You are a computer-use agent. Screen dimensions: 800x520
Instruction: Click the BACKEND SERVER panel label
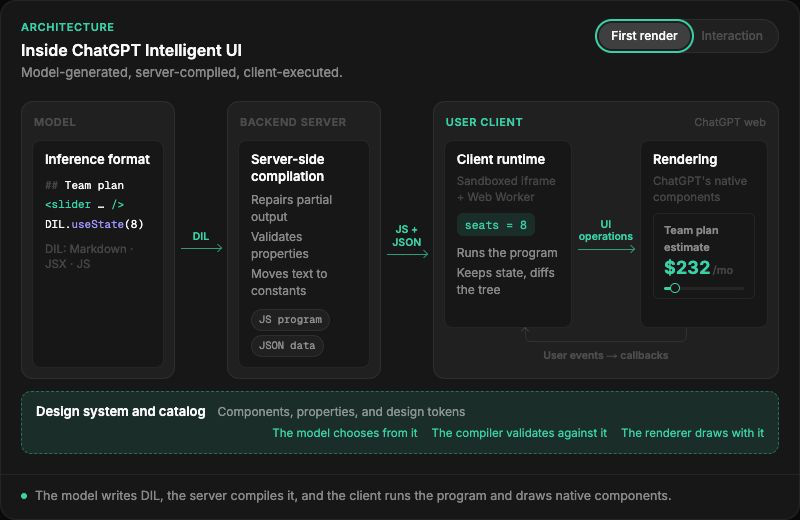[x=293, y=122]
